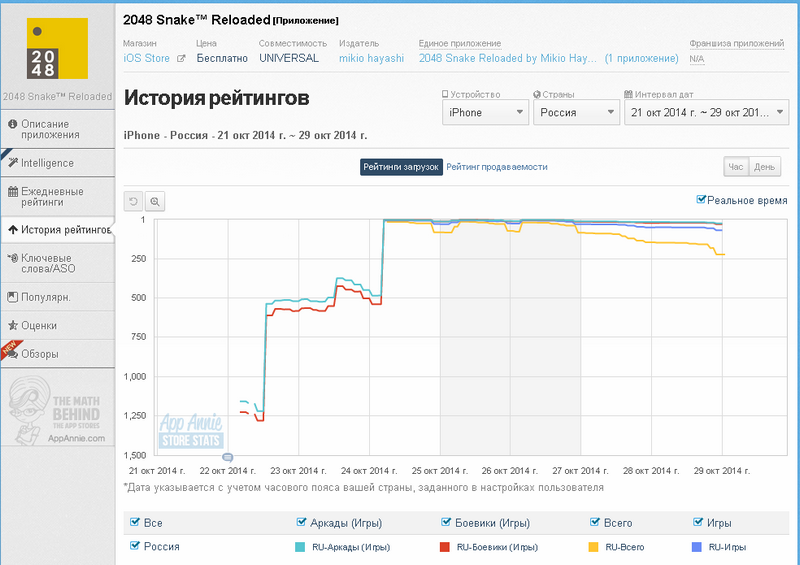Toggle the Аркады (Игры) checkbox
The width and height of the screenshot is (800, 565).
tap(301, 522)
